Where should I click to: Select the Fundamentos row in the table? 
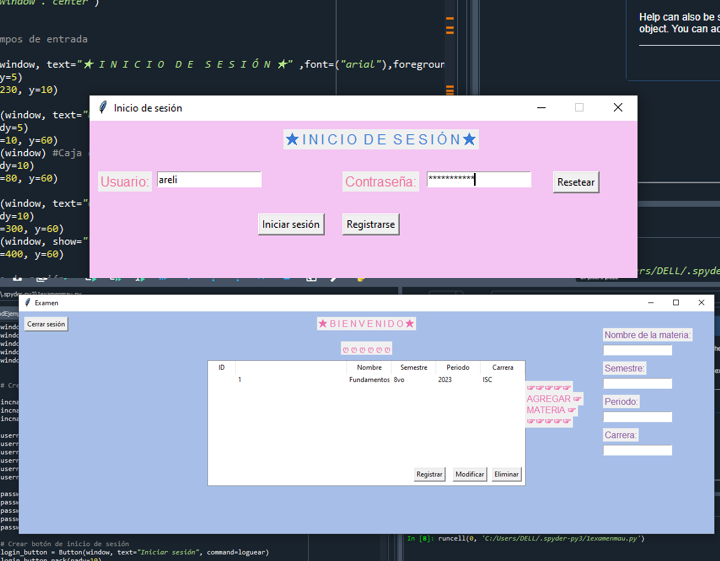click(366, 380)
